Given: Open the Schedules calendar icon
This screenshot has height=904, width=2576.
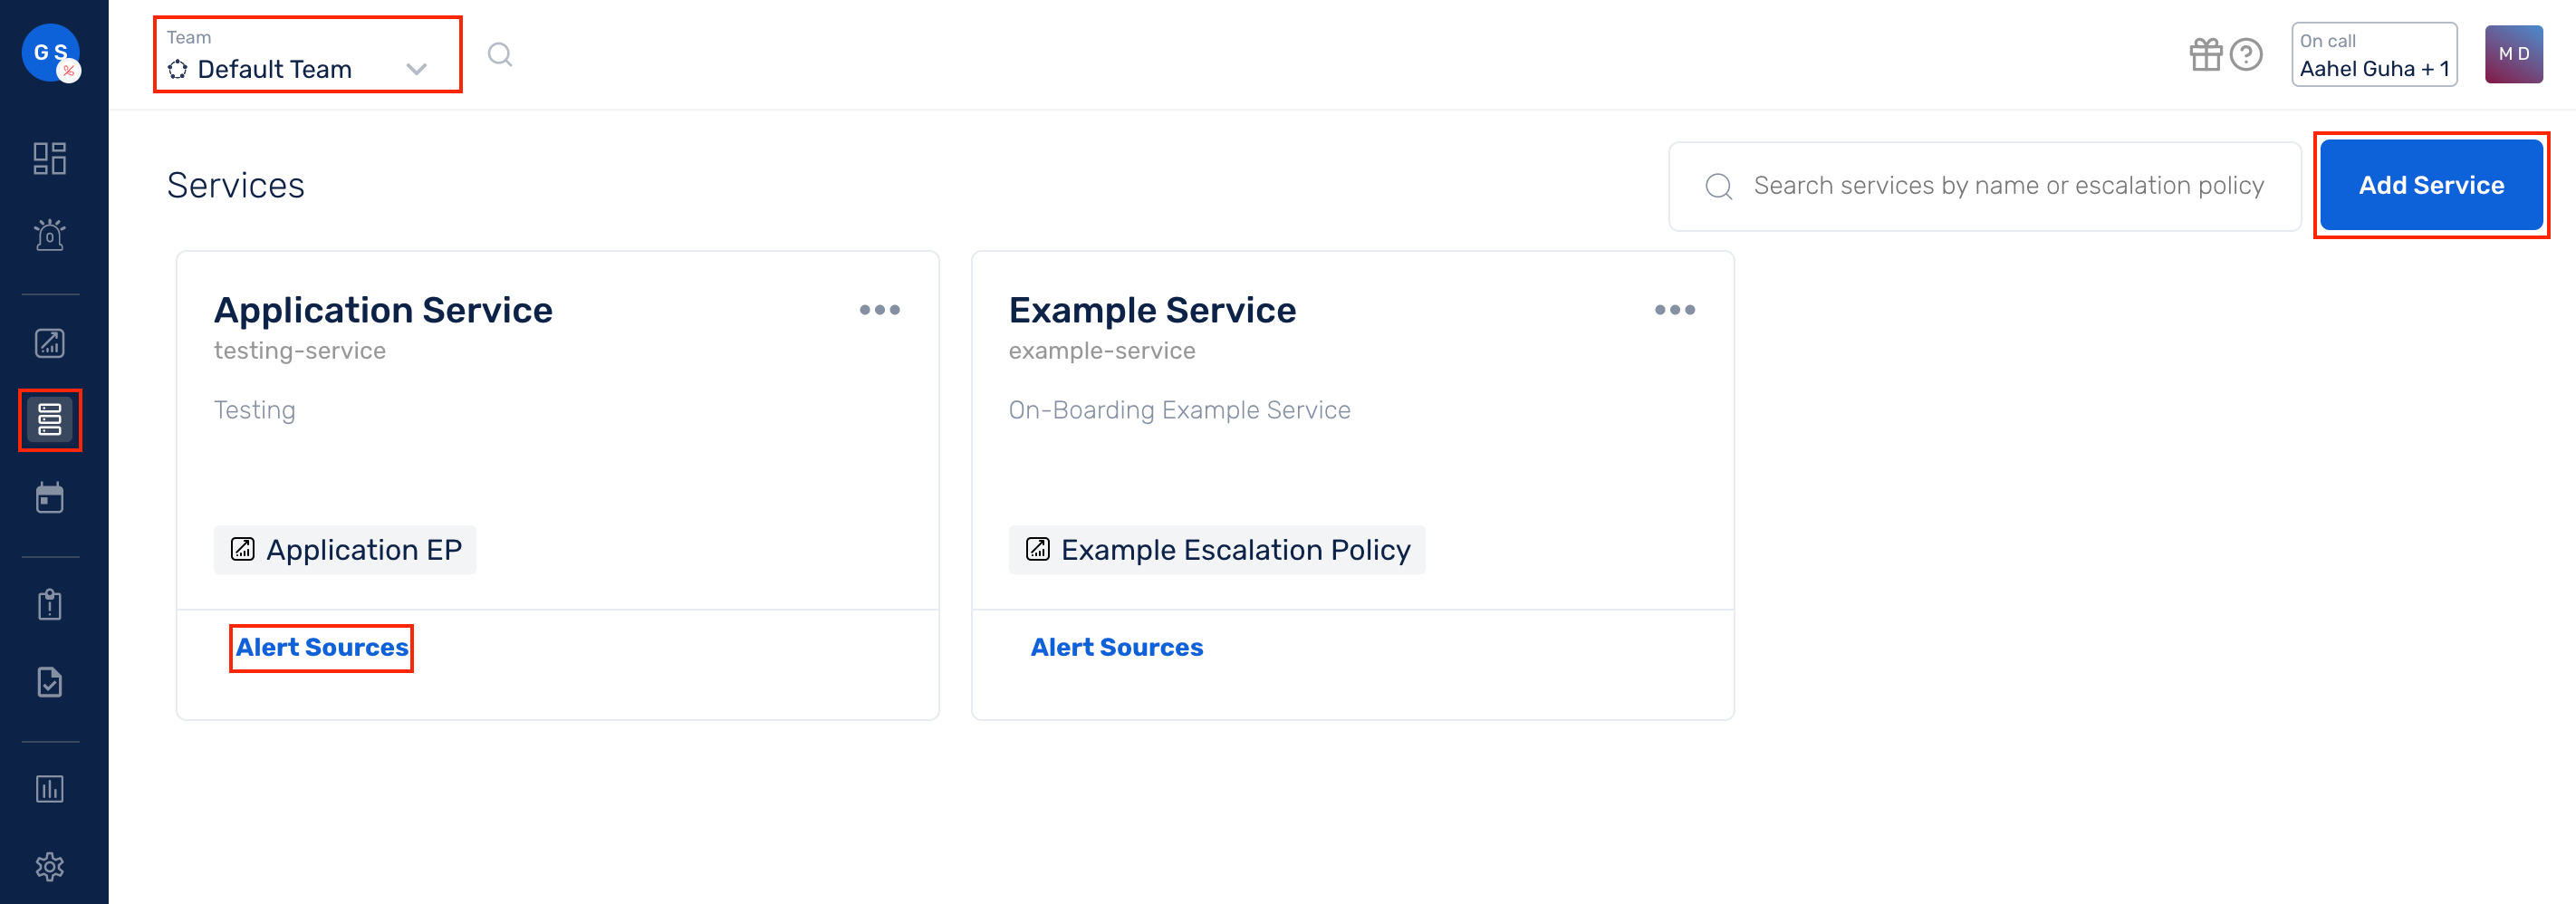Looking at the screenshot, I should 49,497.
